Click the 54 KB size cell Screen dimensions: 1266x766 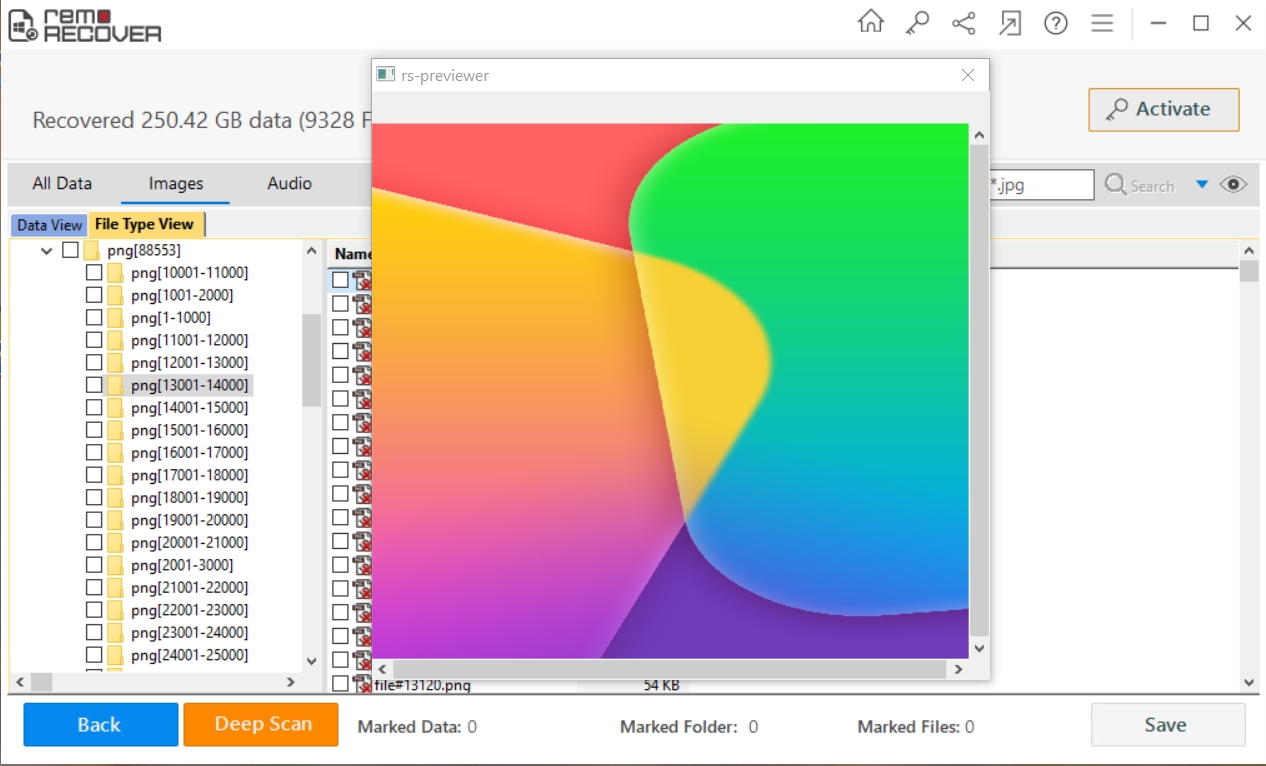tap(661, 685)
